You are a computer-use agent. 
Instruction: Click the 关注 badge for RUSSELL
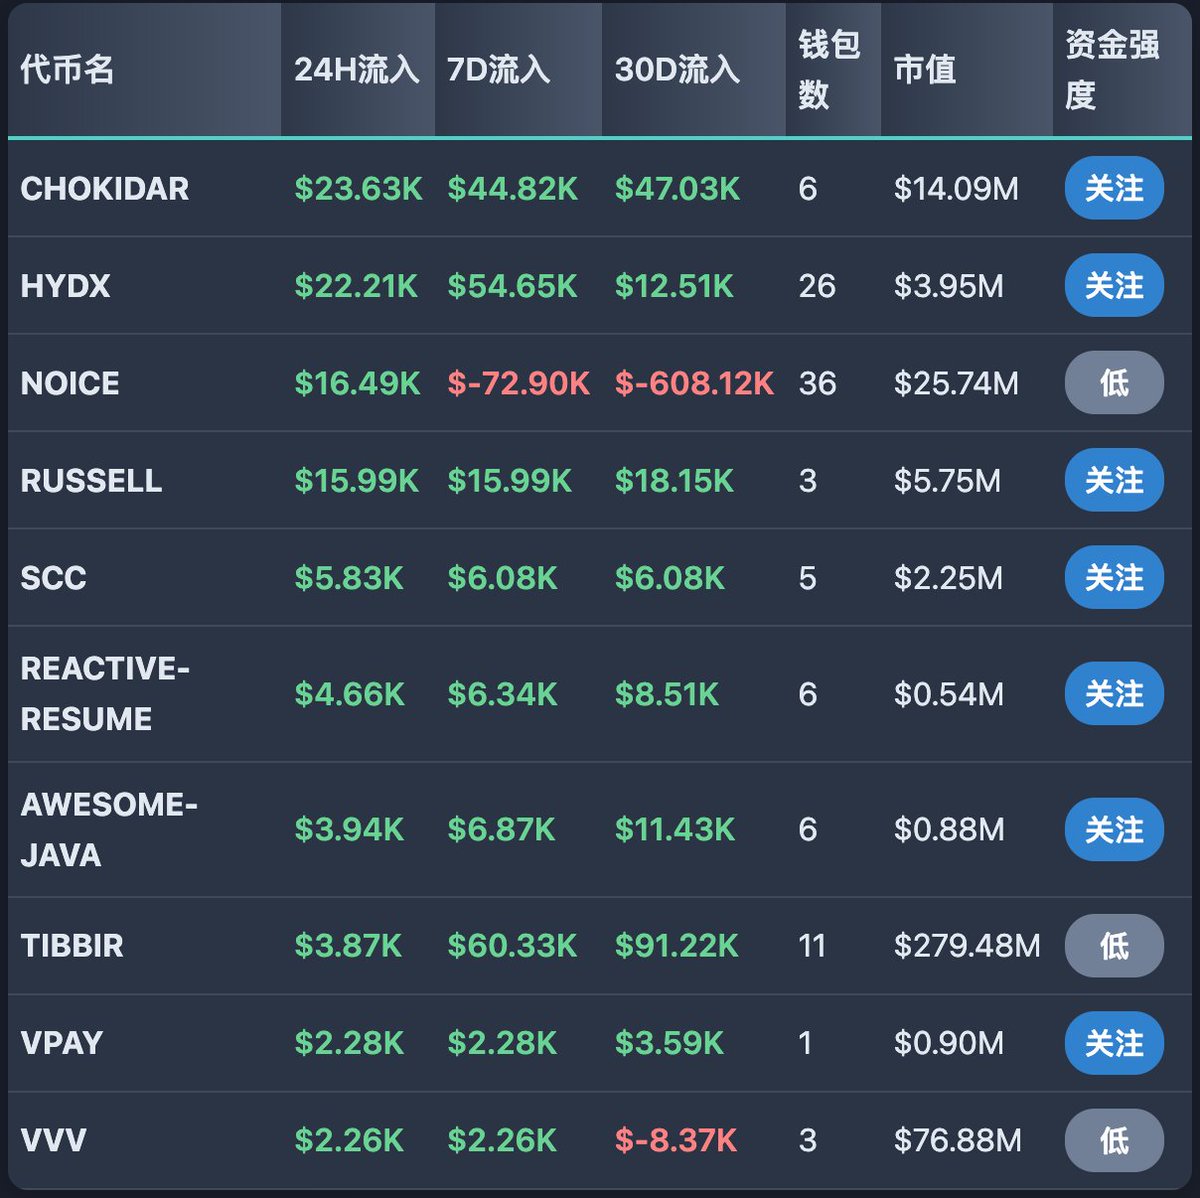(1113, 480)
